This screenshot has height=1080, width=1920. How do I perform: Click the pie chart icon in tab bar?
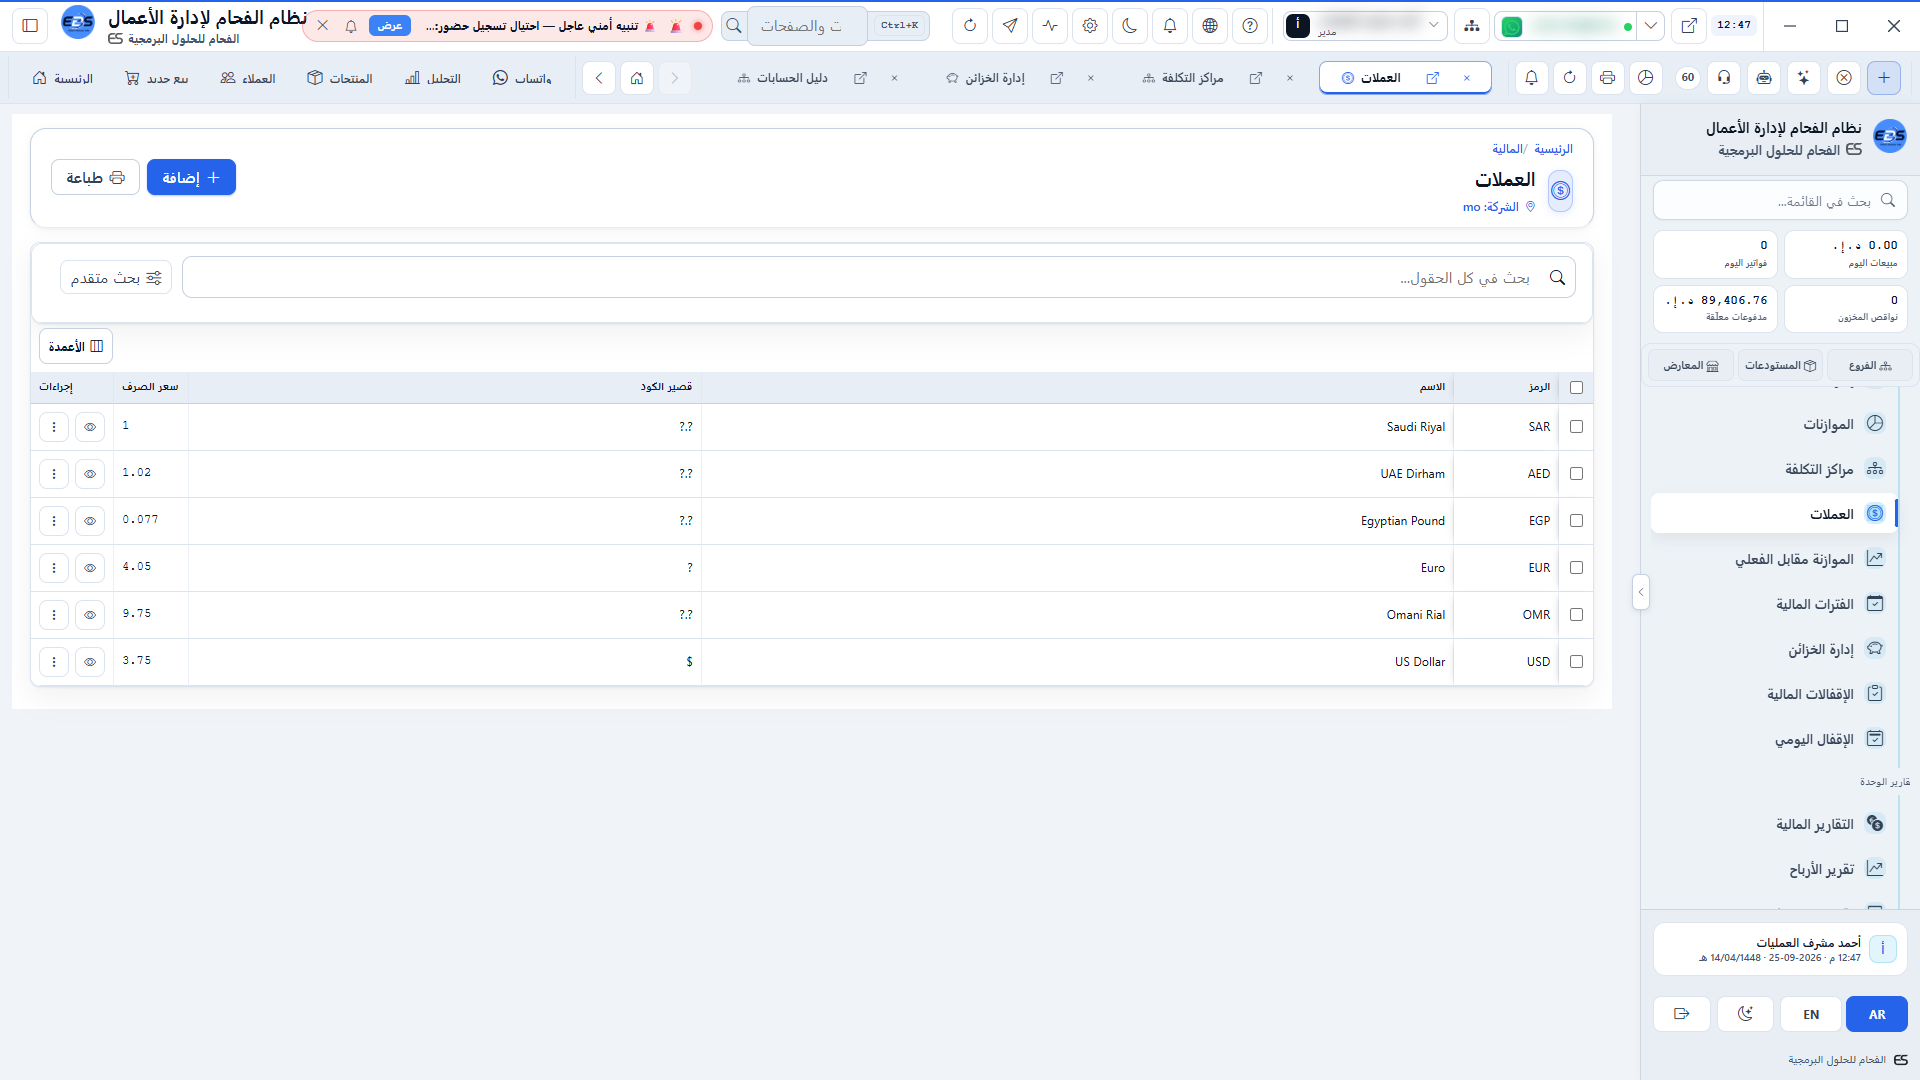(x=1646, y=78)
